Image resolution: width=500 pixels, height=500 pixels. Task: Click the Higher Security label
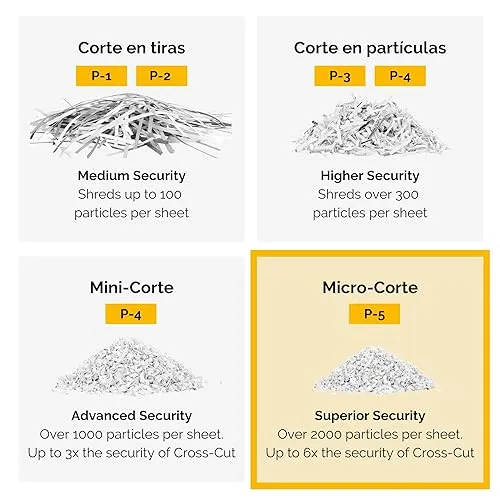click(x=370, y=176)
